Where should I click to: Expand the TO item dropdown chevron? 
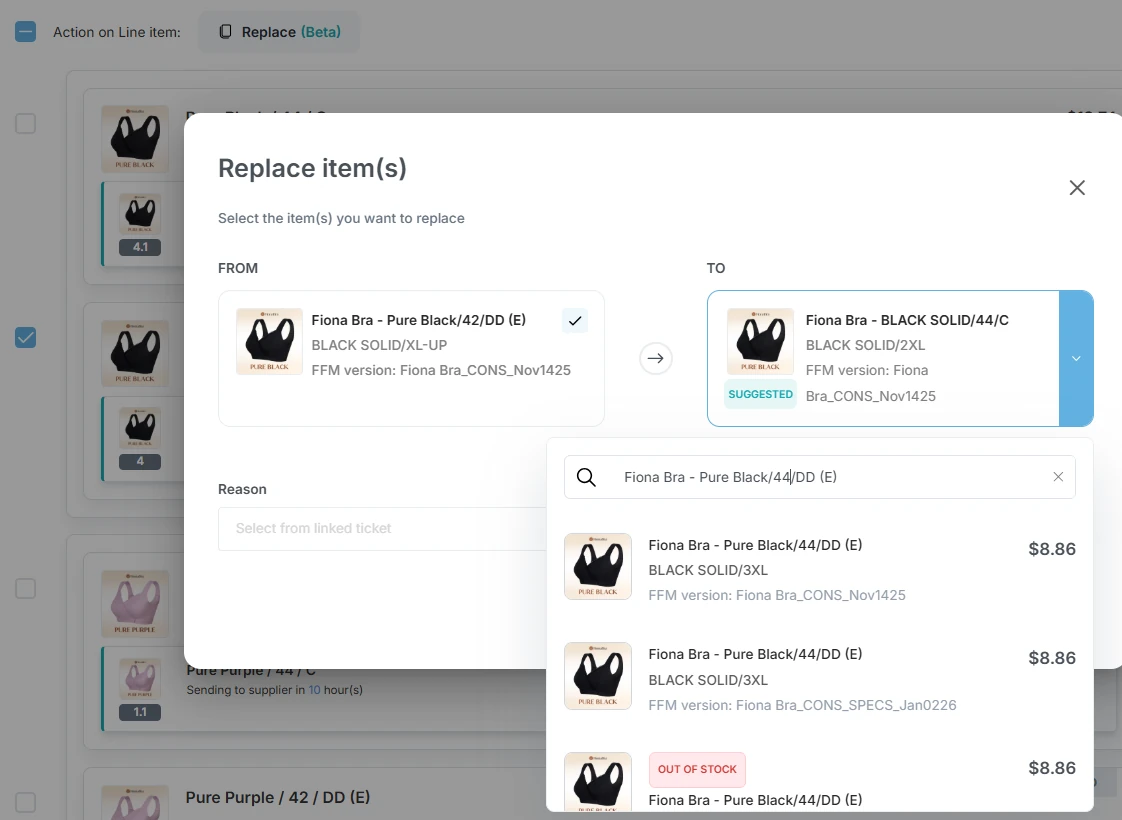1076,358
